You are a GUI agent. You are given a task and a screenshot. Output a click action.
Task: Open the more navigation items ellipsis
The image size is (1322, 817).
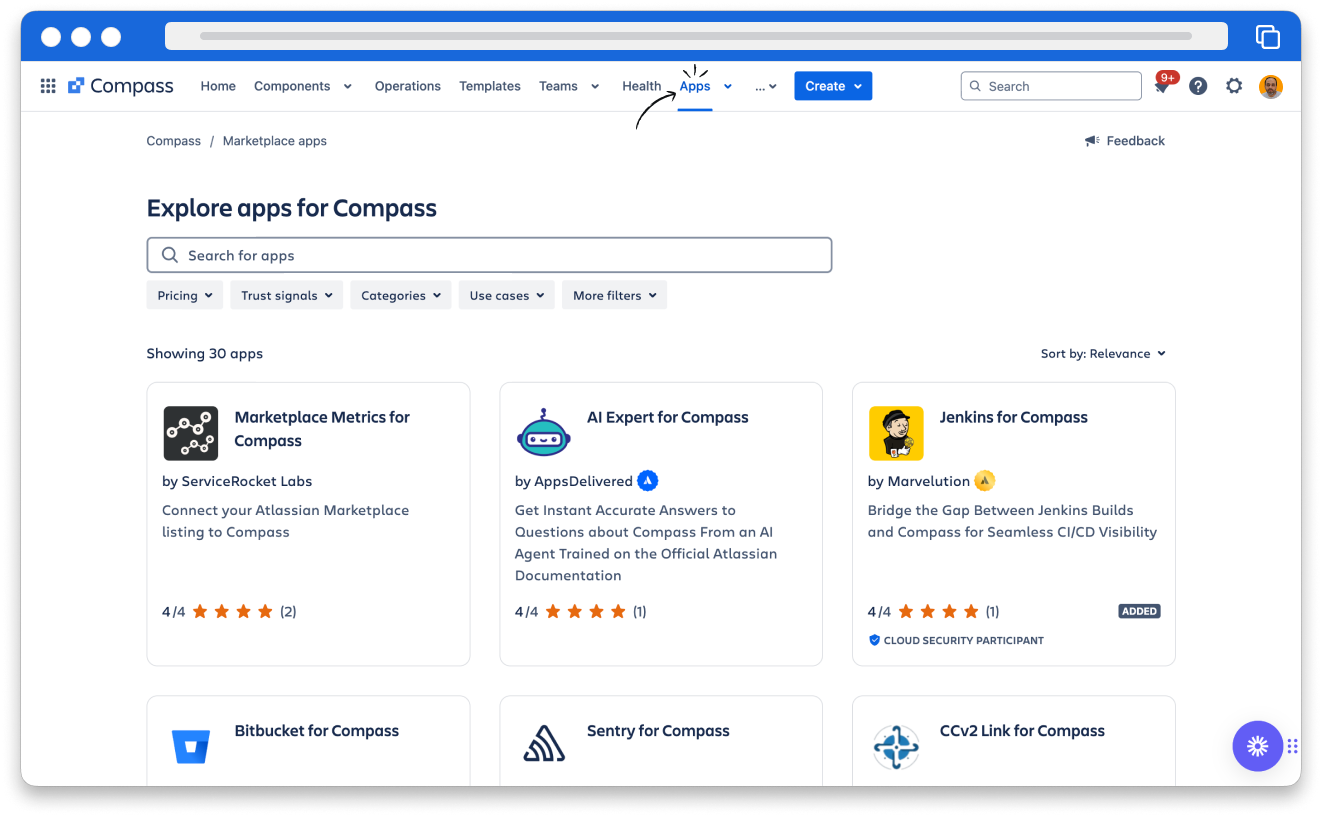click(766, 86)
